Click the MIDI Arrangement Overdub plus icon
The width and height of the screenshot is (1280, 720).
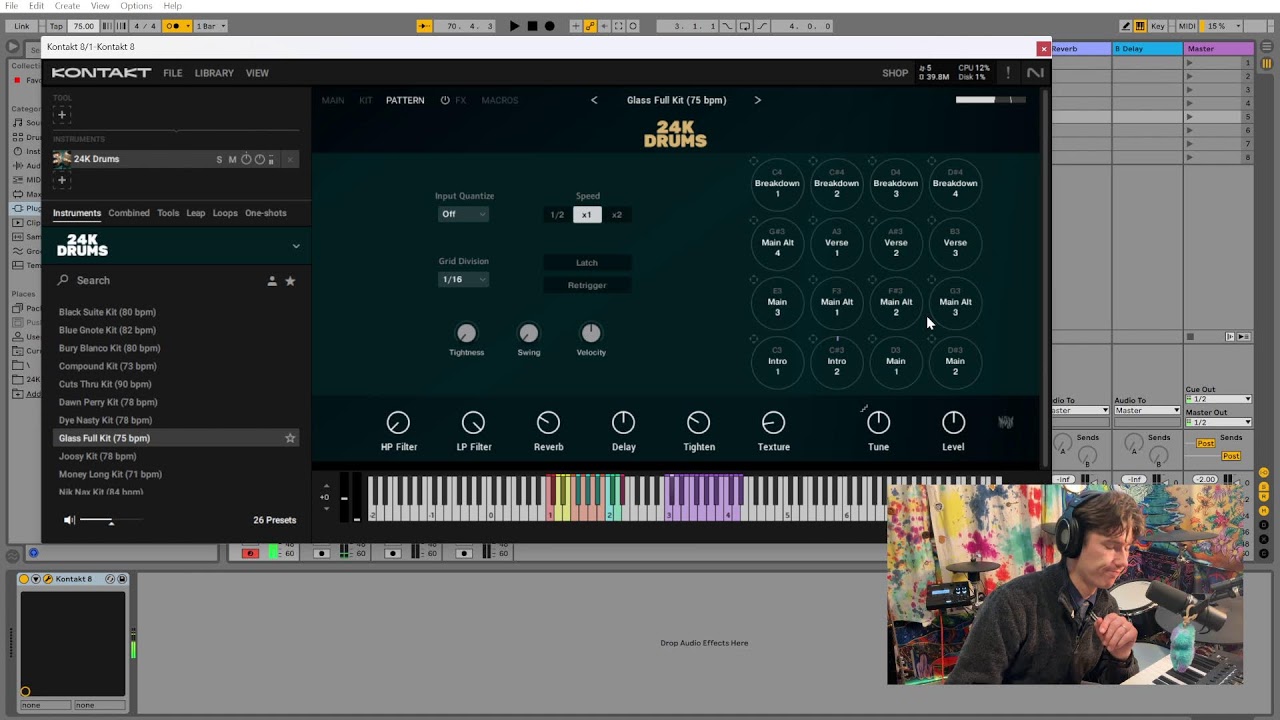577,26
